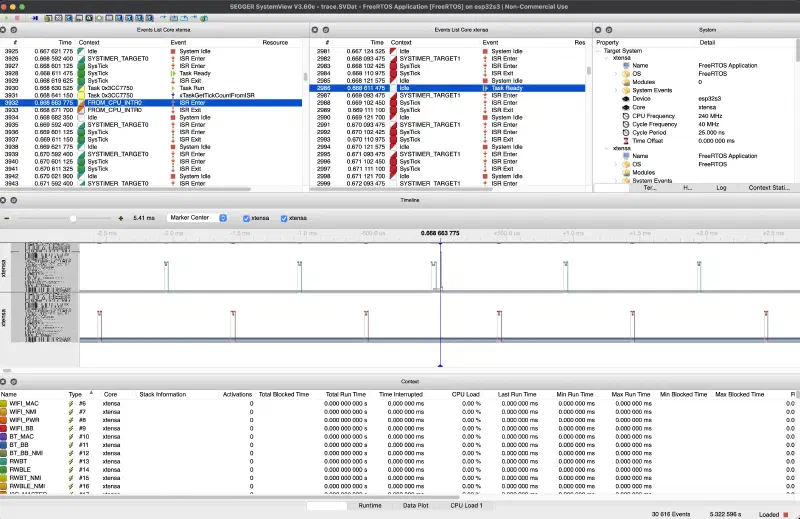Click the globe icon ending the toolbar
Screen dimensions: 800x519
tap(204, 18)
